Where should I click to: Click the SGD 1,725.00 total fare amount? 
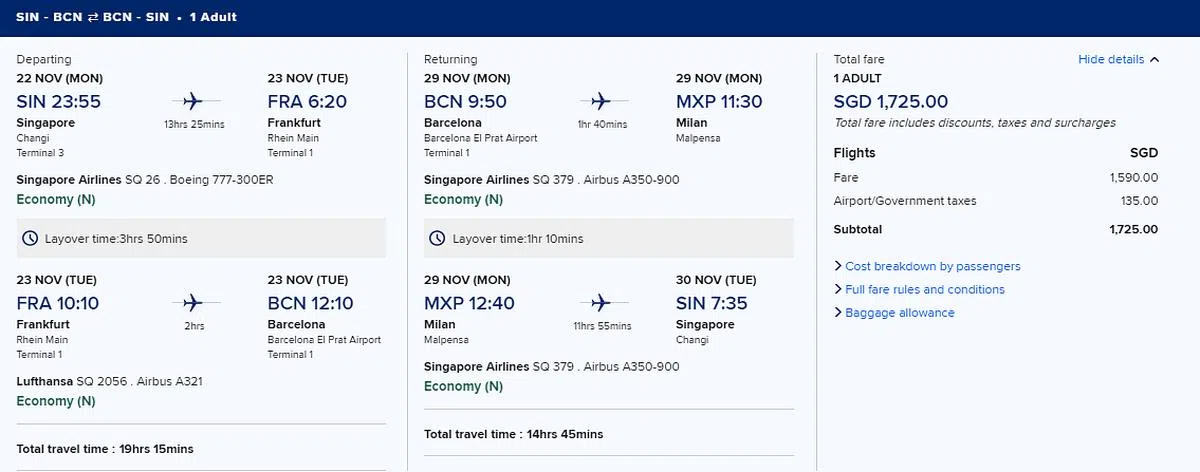click(891, 101)
